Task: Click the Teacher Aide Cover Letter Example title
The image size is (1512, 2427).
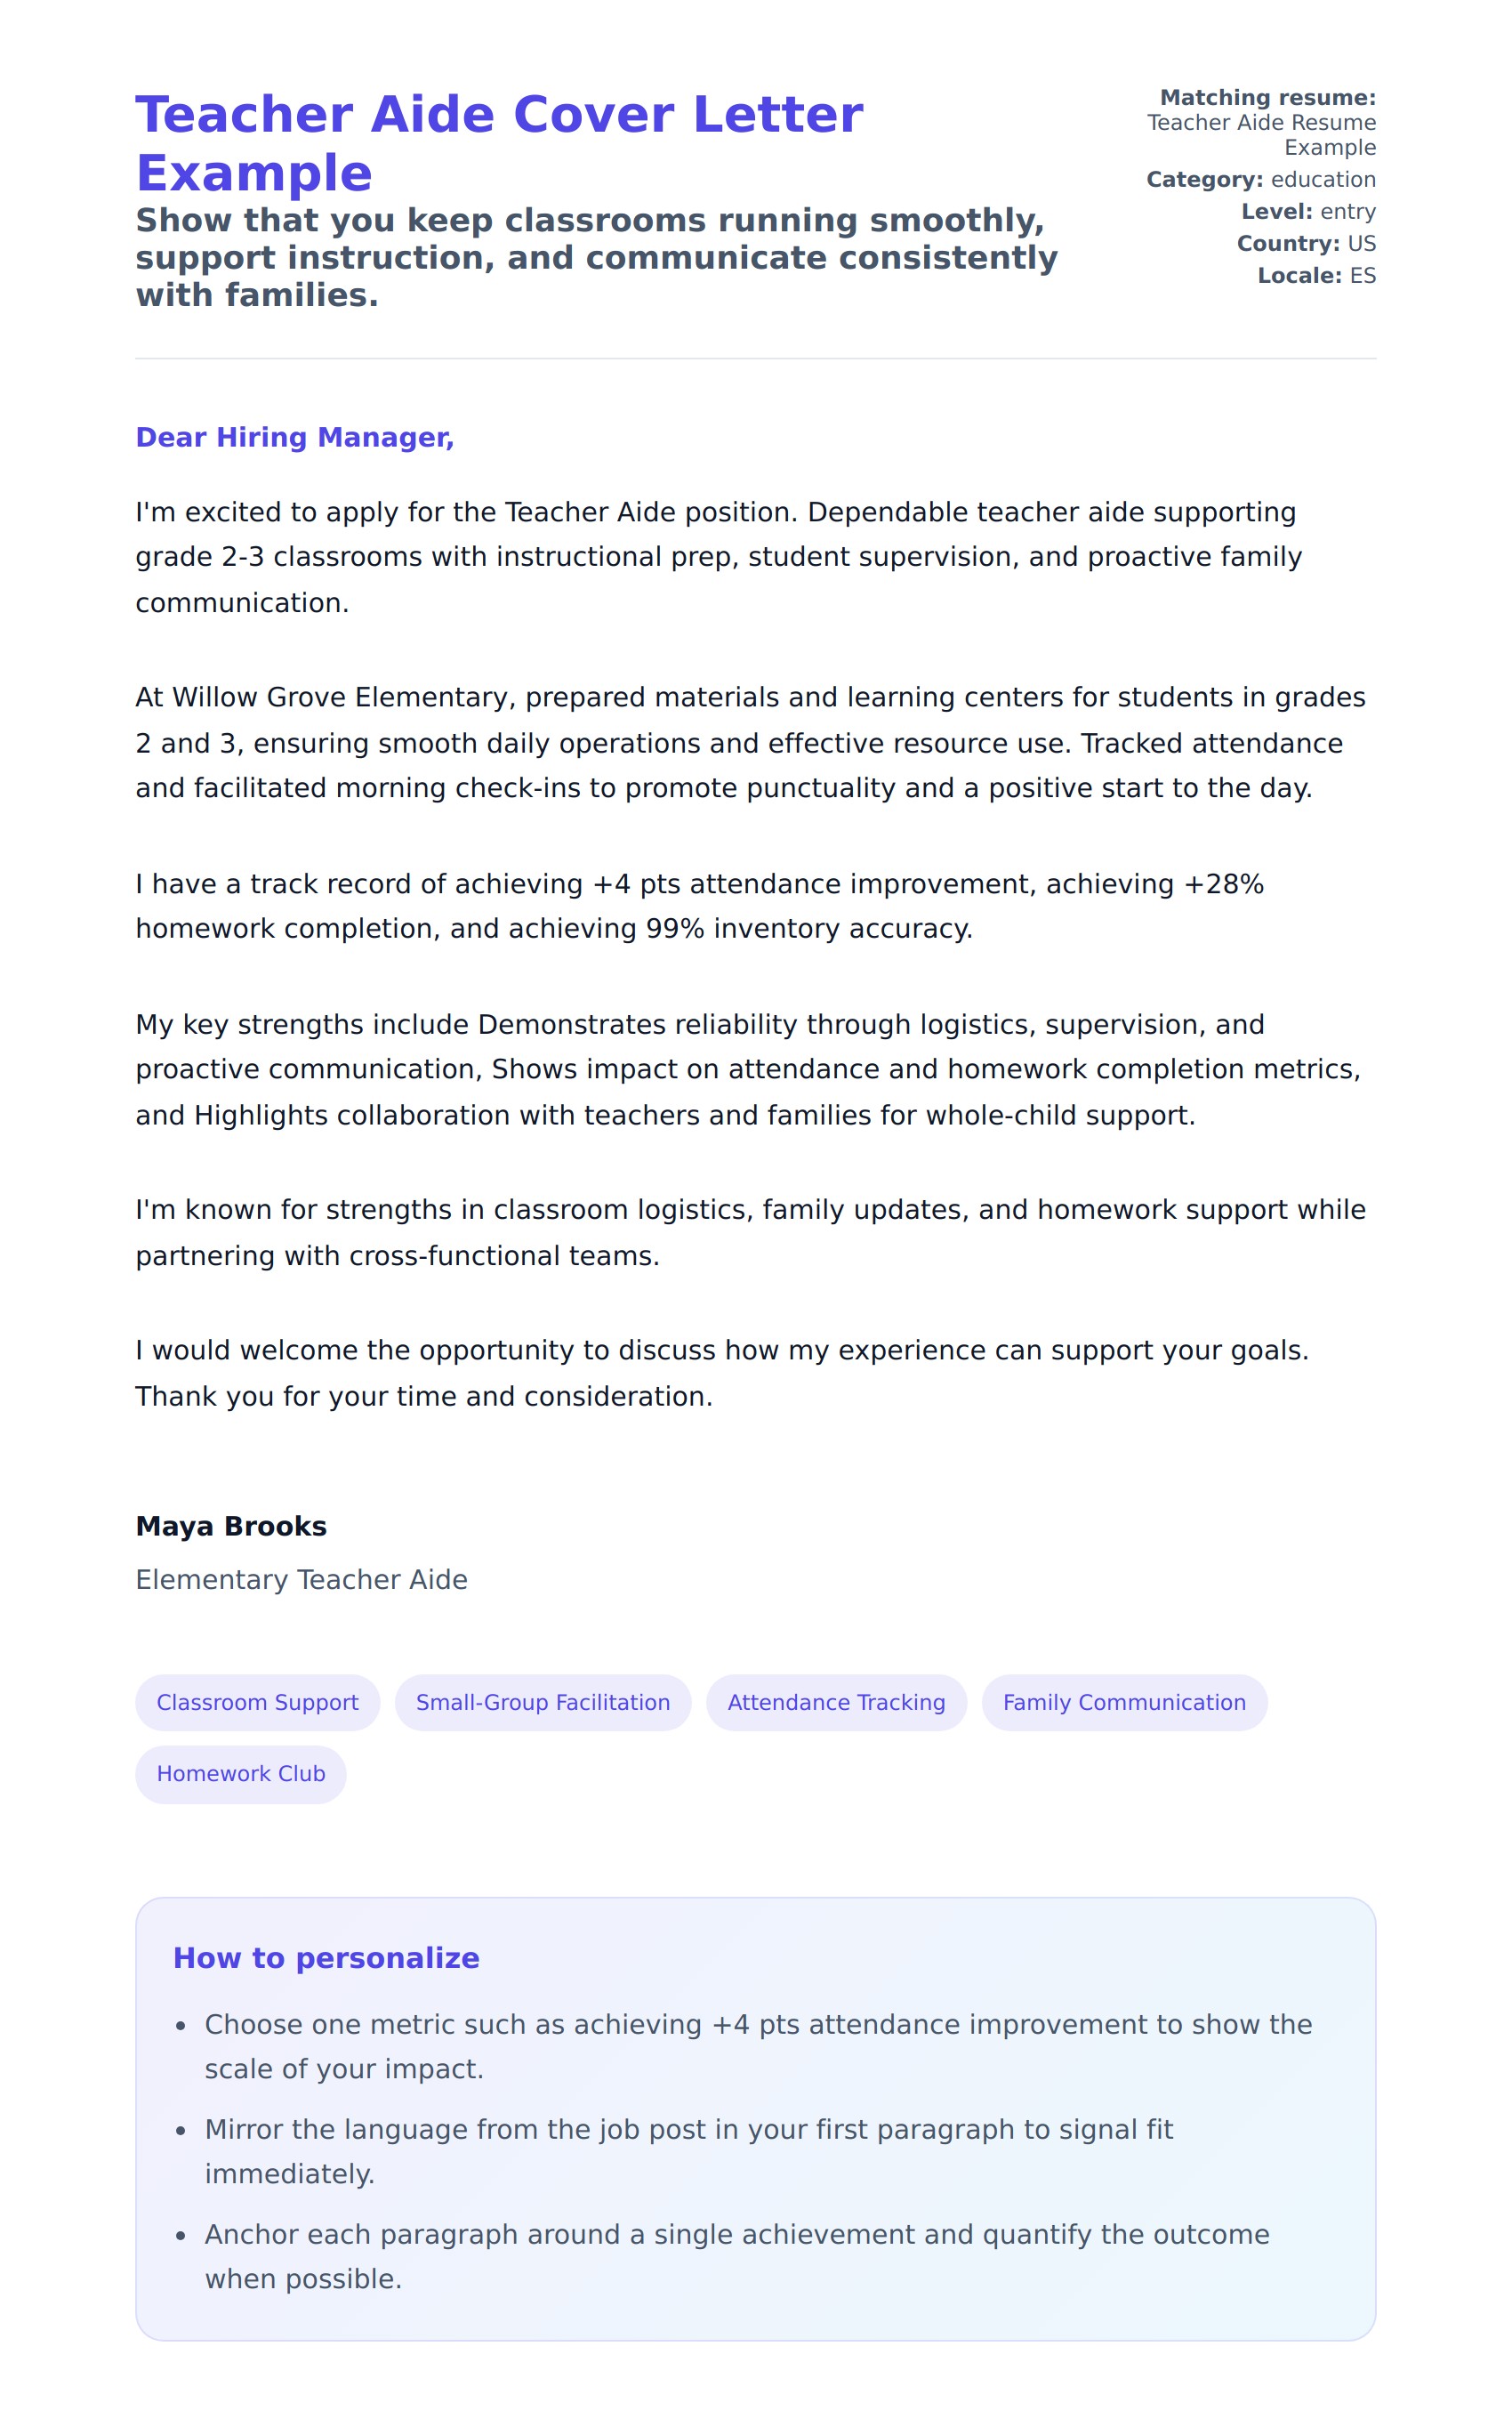Action: point(498,143)
